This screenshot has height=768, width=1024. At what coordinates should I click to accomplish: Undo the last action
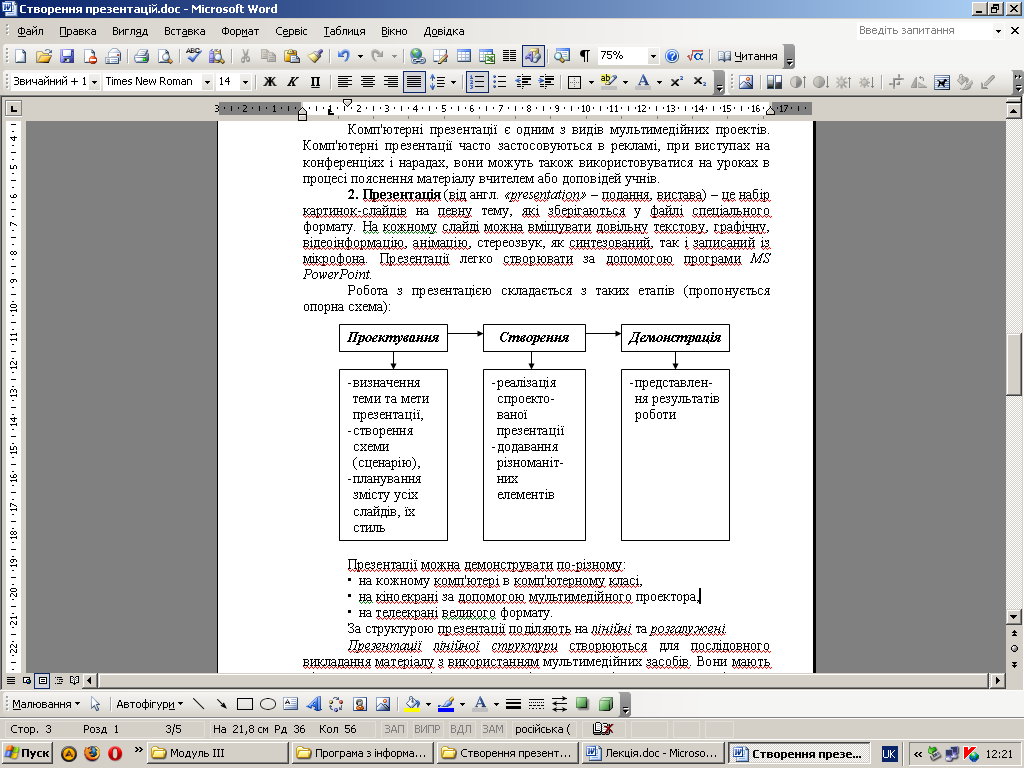(344, 56)
